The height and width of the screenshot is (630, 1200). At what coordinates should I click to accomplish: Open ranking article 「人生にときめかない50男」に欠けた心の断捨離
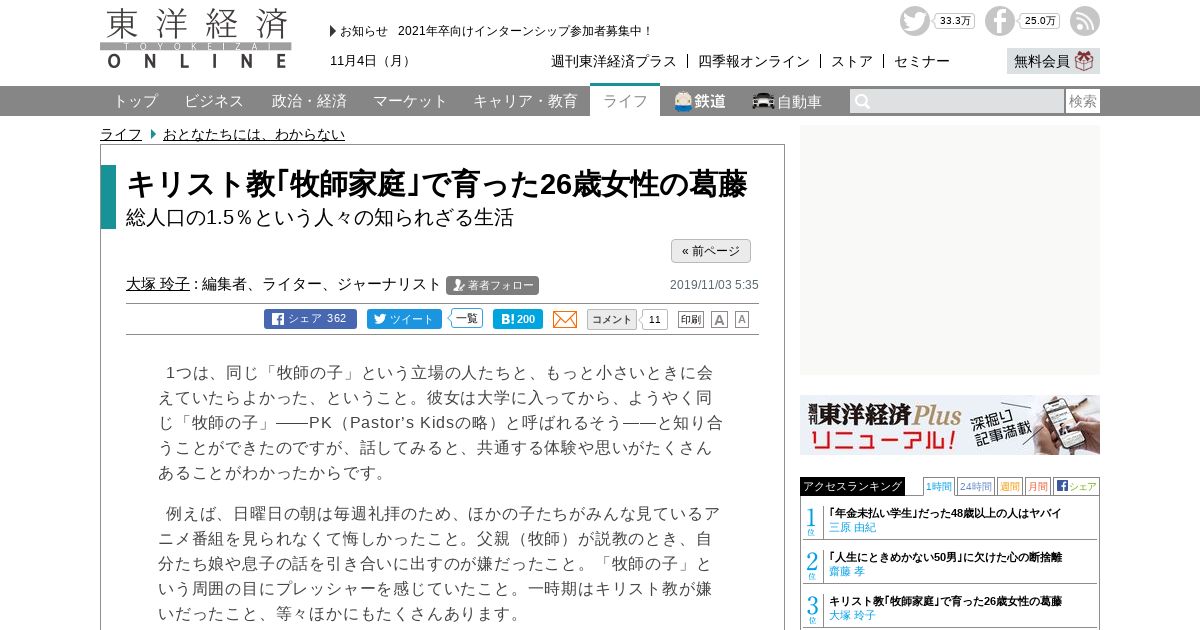tap(945, 557)
